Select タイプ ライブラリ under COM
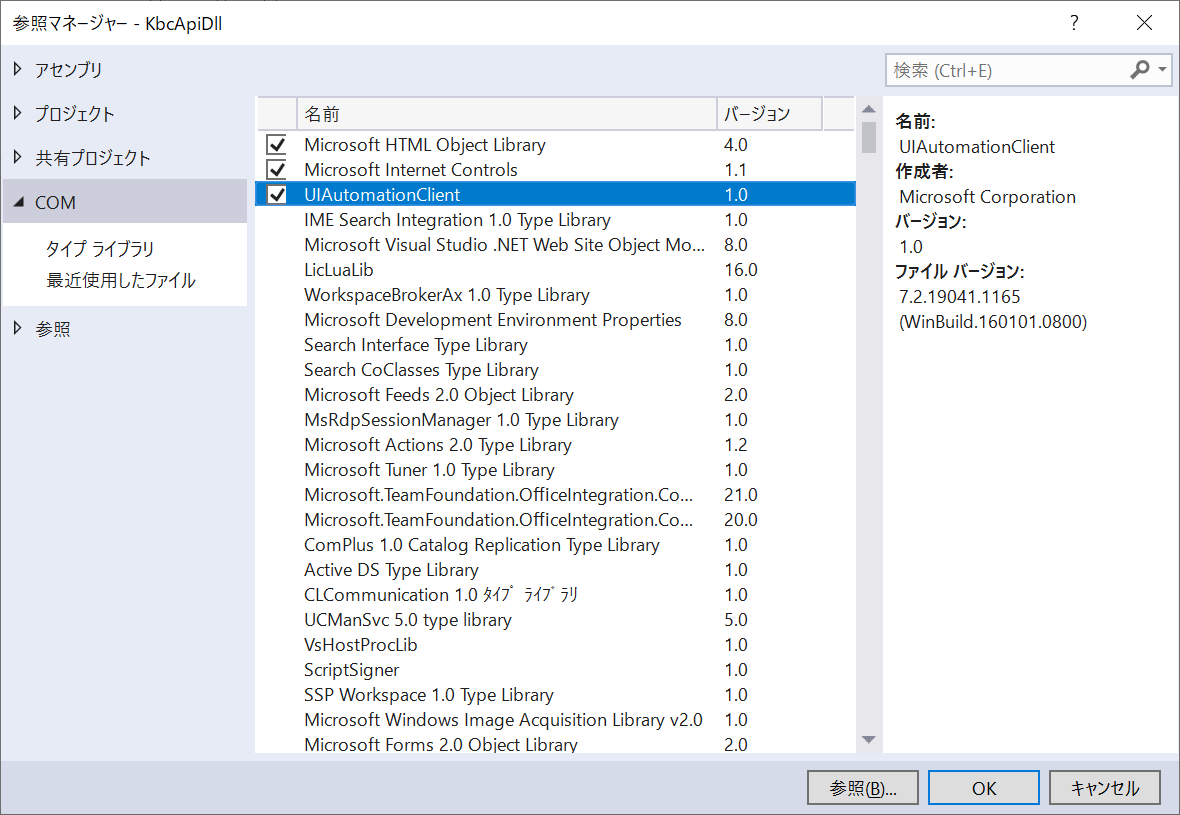Viewport: 1180px width, 815px height. click(x=99, y=248)
